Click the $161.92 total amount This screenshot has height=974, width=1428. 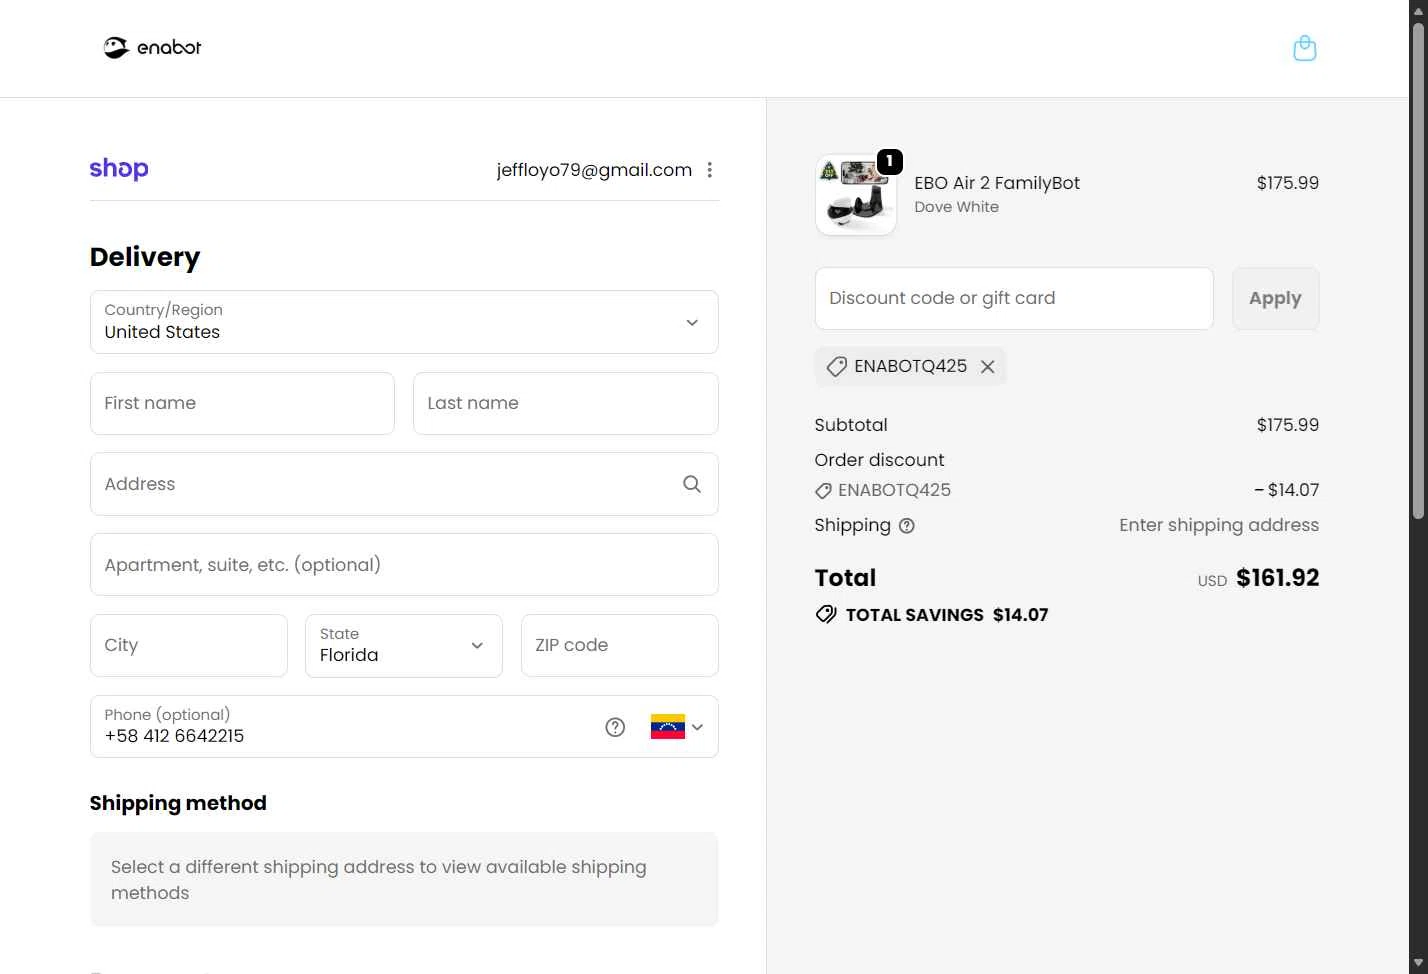(x=1277, y=578)
